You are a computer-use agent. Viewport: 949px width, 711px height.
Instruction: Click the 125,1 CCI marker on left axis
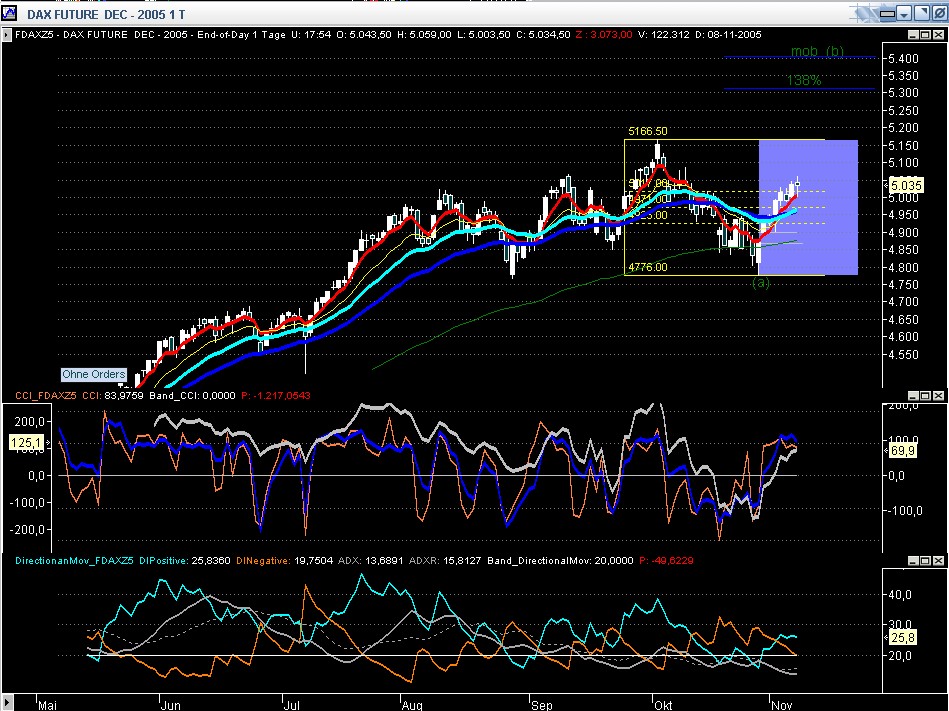pyautogui.click(x=27, y=444)
